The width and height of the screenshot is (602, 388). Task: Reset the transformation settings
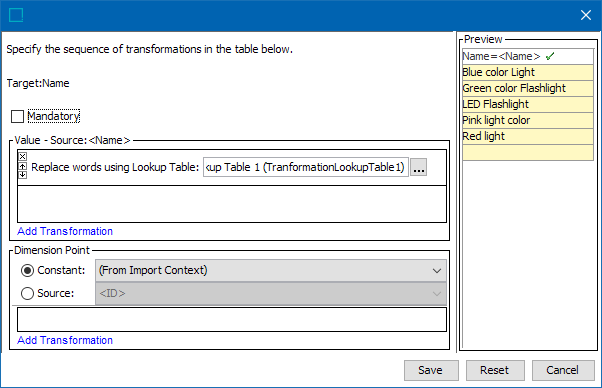495,370
